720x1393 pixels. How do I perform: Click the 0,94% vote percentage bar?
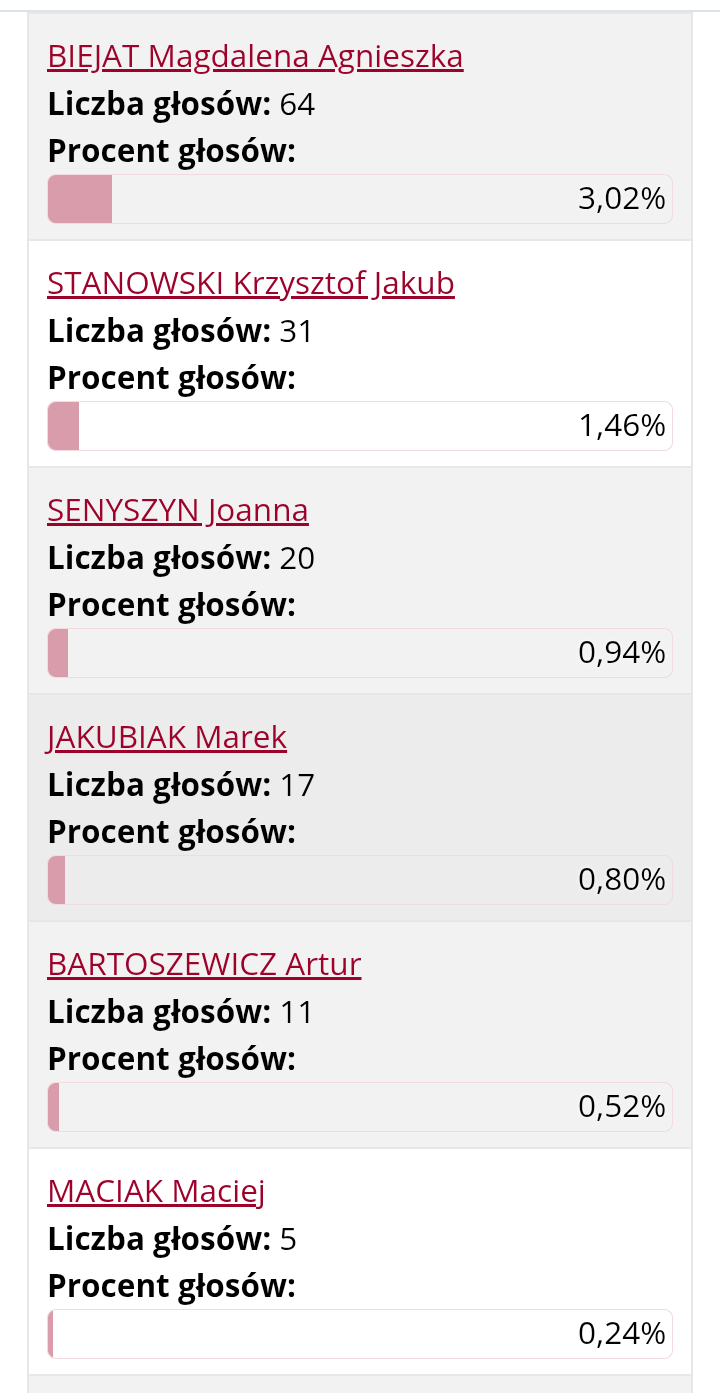click(x=360, y=653)
